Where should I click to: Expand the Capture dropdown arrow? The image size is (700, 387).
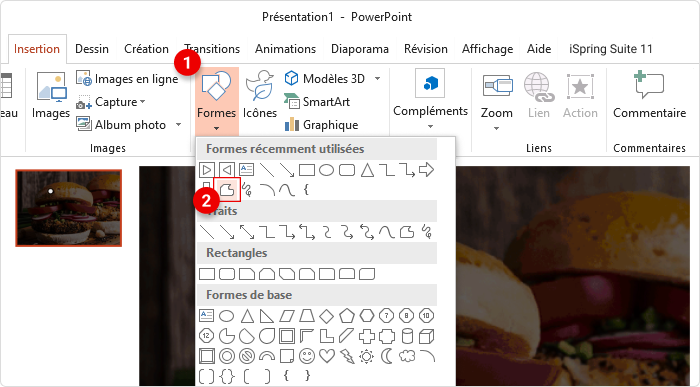pyautogui.click(x=143, y=102)
